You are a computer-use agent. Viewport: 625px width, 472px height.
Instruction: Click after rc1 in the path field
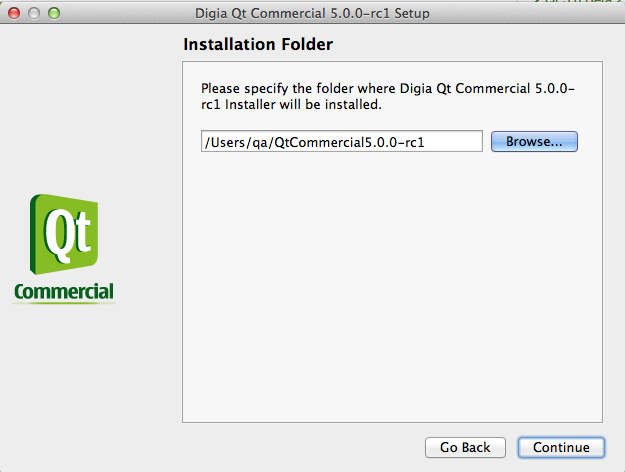tap(428, 142)
